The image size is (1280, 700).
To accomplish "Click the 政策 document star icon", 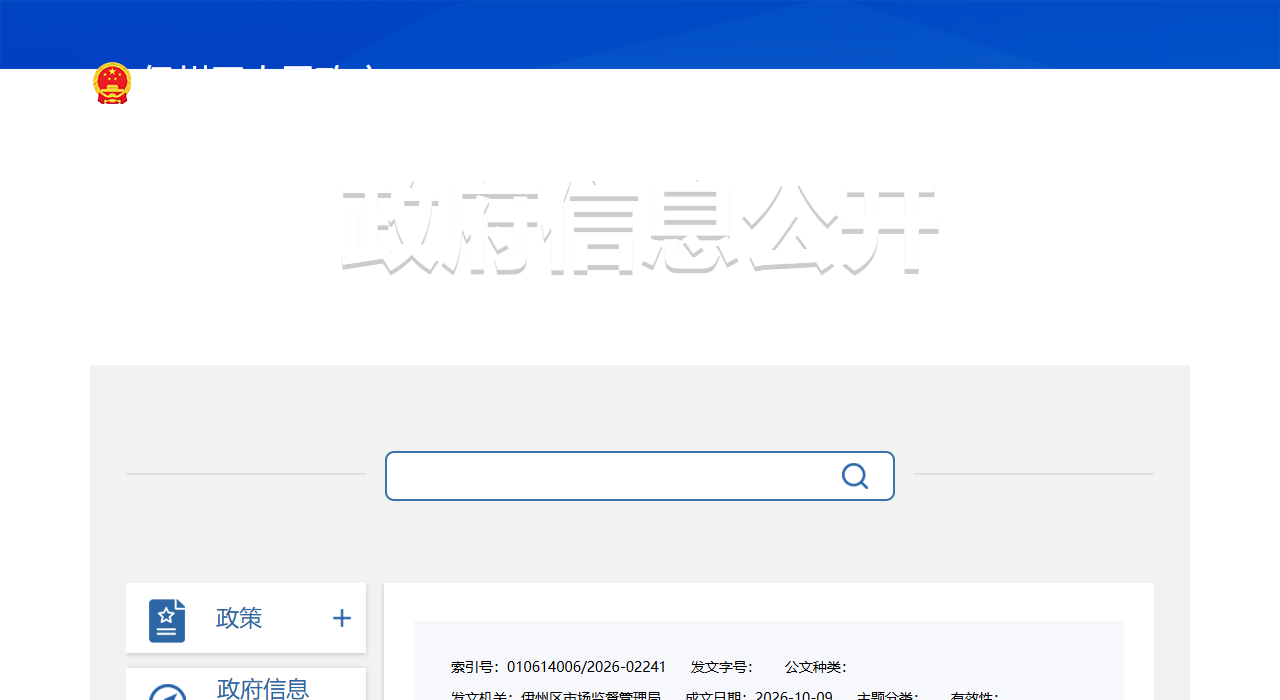I will pos(167,620).
